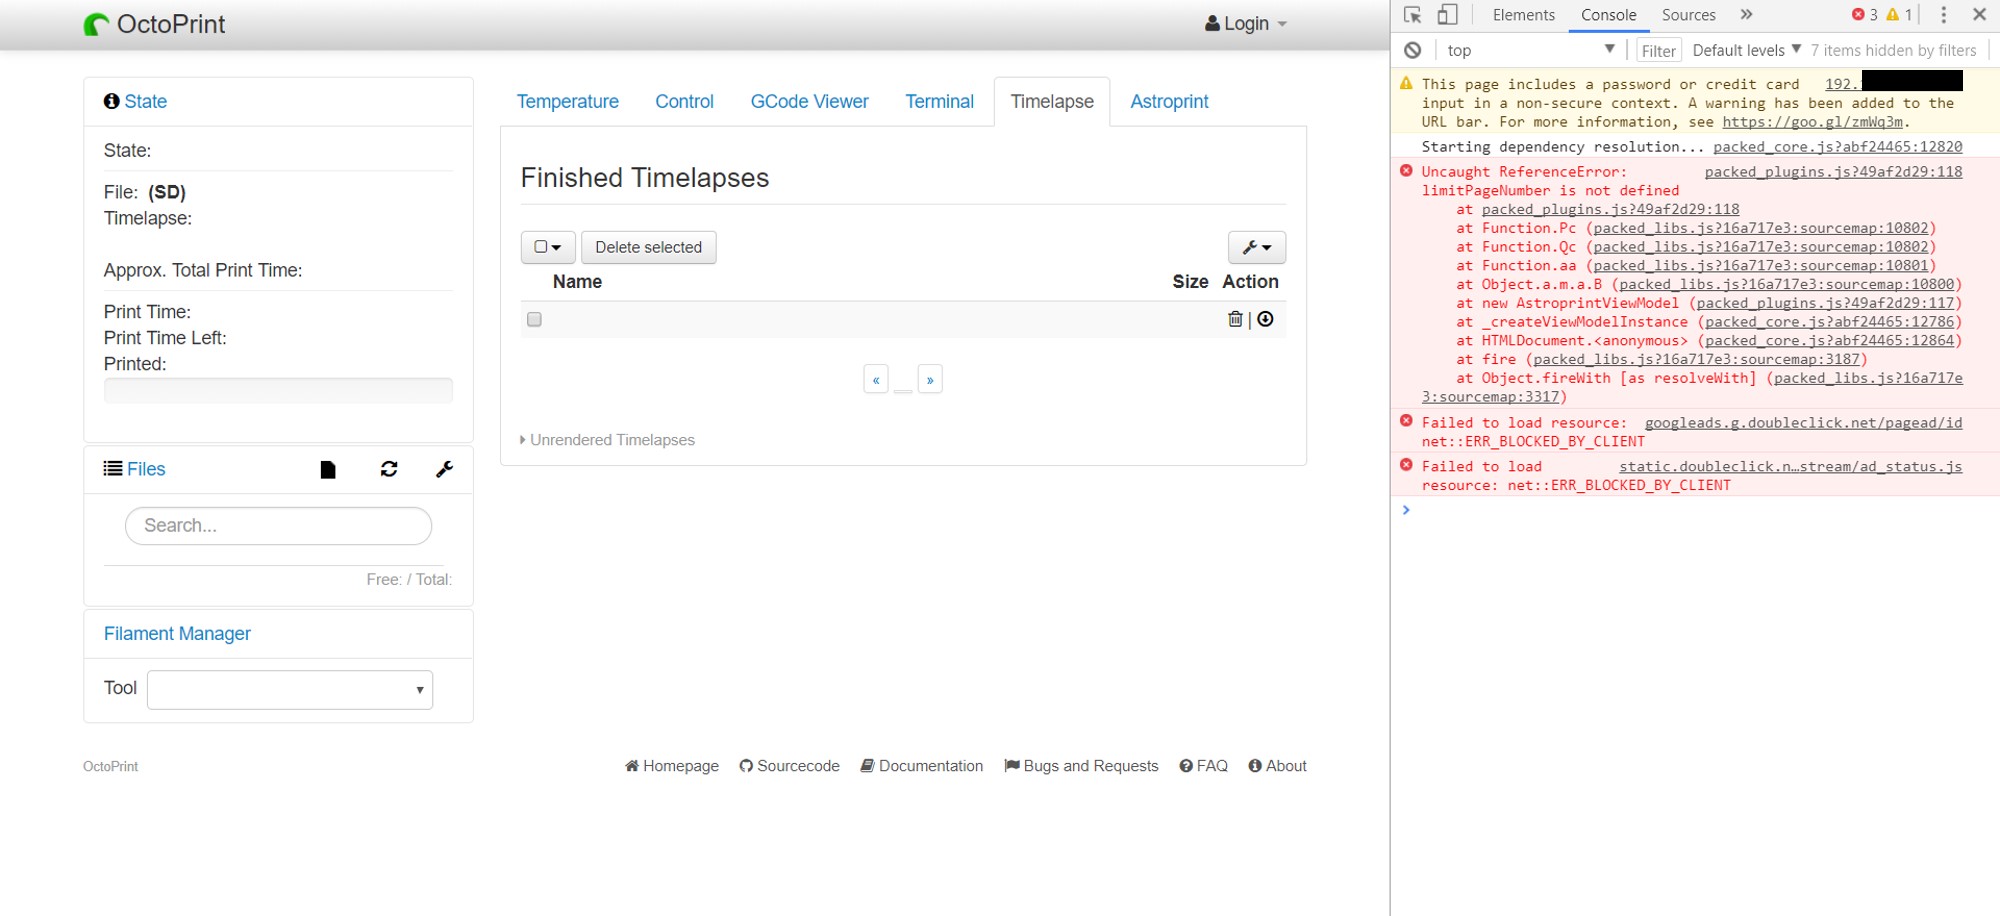
Task: Expand Unrendered Timelapses section
Action: coord(607,440)
